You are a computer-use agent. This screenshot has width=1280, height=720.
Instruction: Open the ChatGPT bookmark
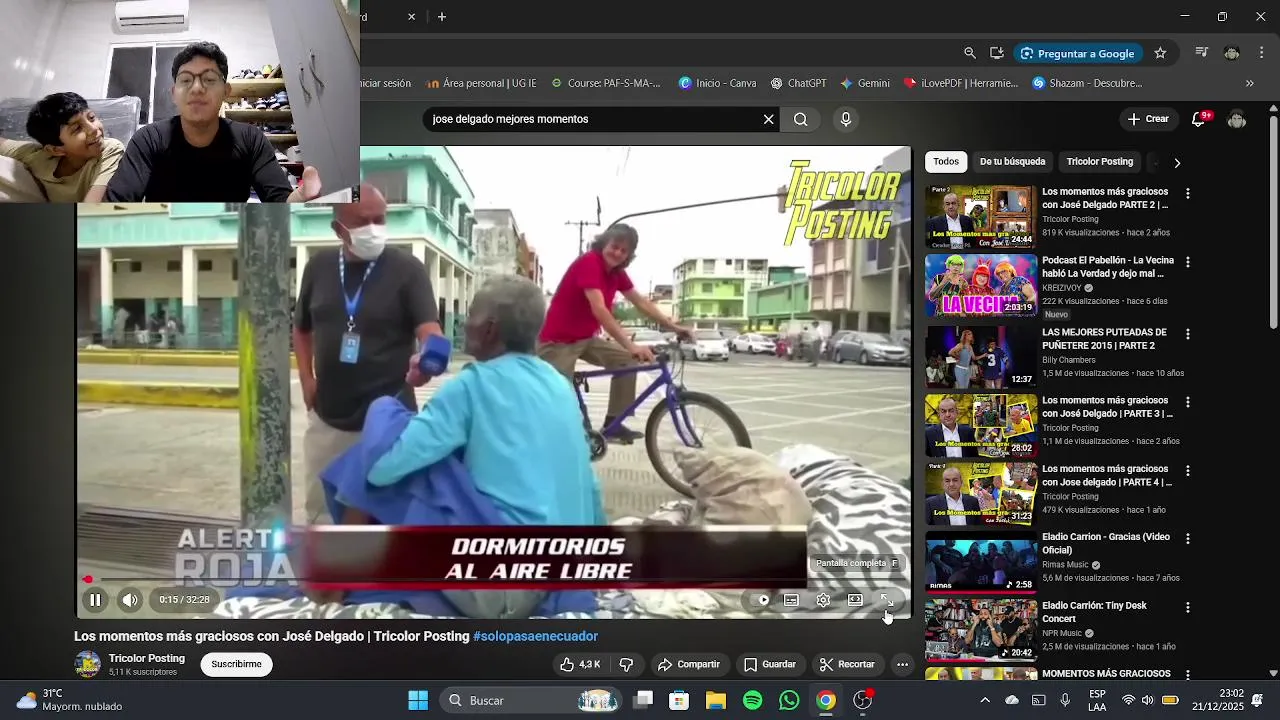point(798,83)
